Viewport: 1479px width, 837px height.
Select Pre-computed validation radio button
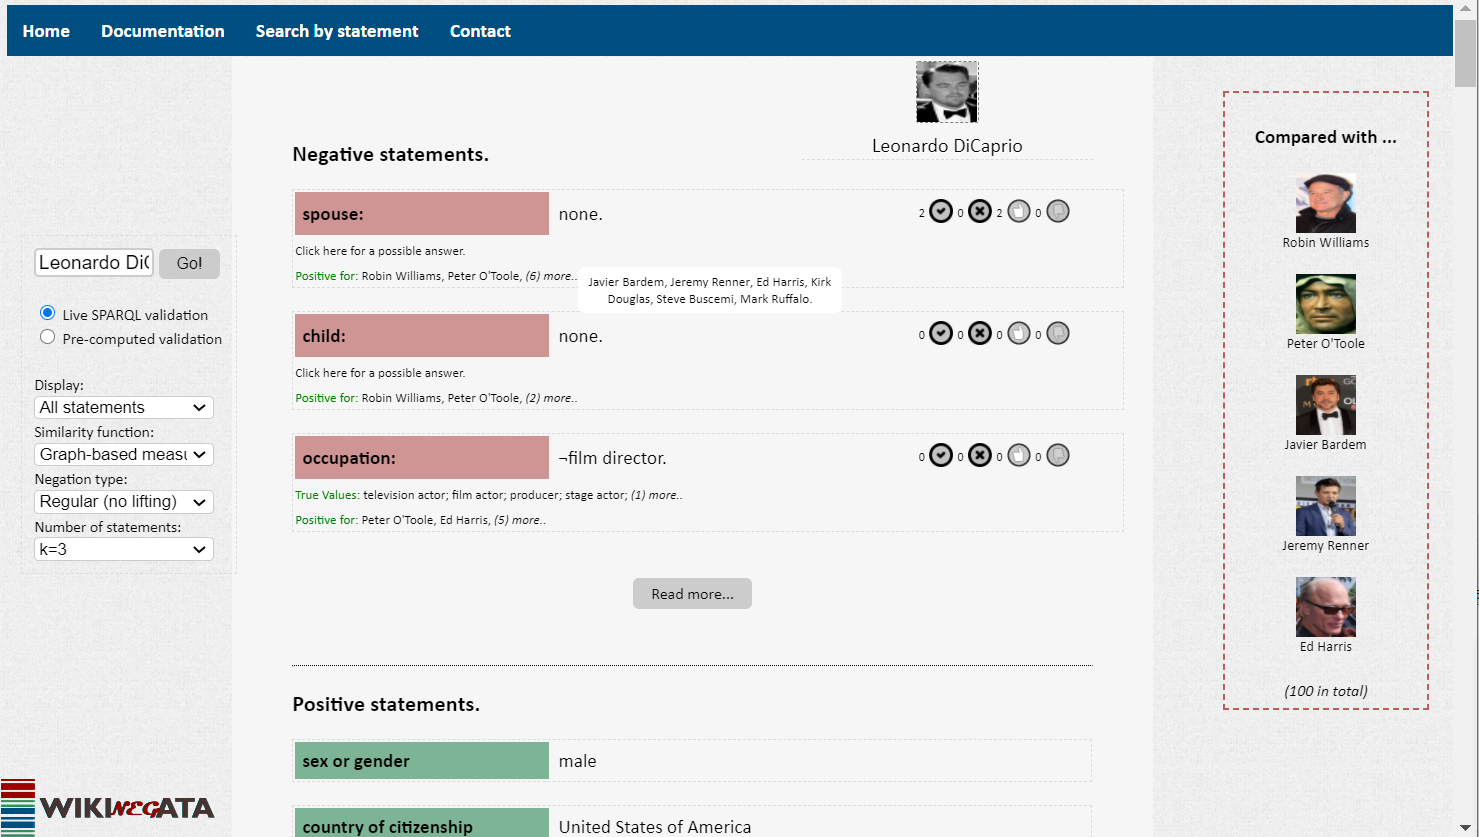[47, 337]
